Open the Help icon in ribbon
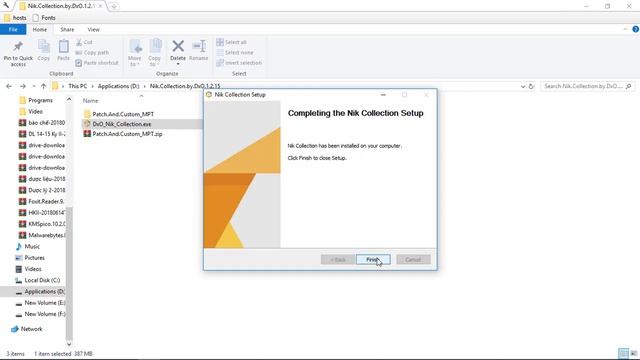This screenshot has height=360, width=640. click(x=636, y=29)
